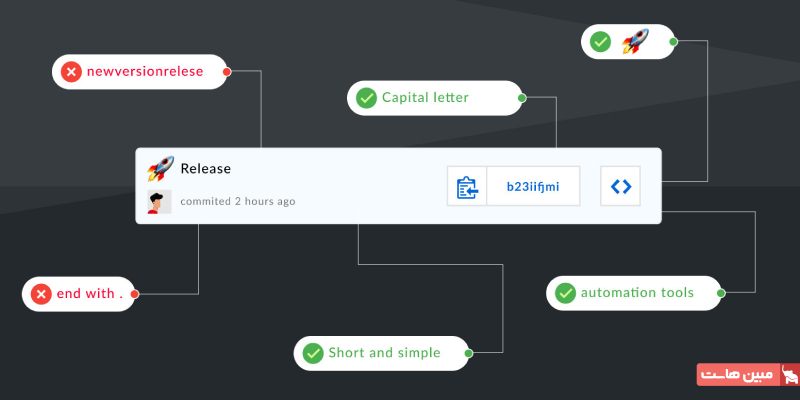Click the red X on newversionrelese label
Screen dimensions: 800x400
click(71, 72)
